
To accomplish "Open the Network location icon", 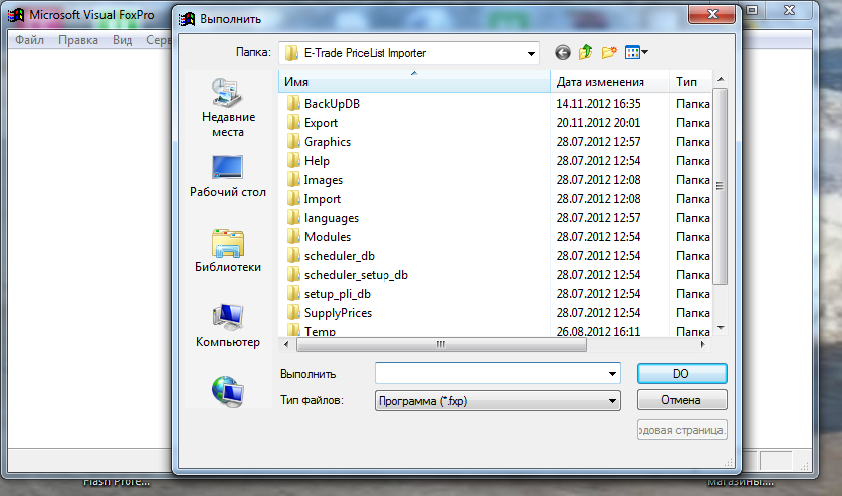I will 228,390.
